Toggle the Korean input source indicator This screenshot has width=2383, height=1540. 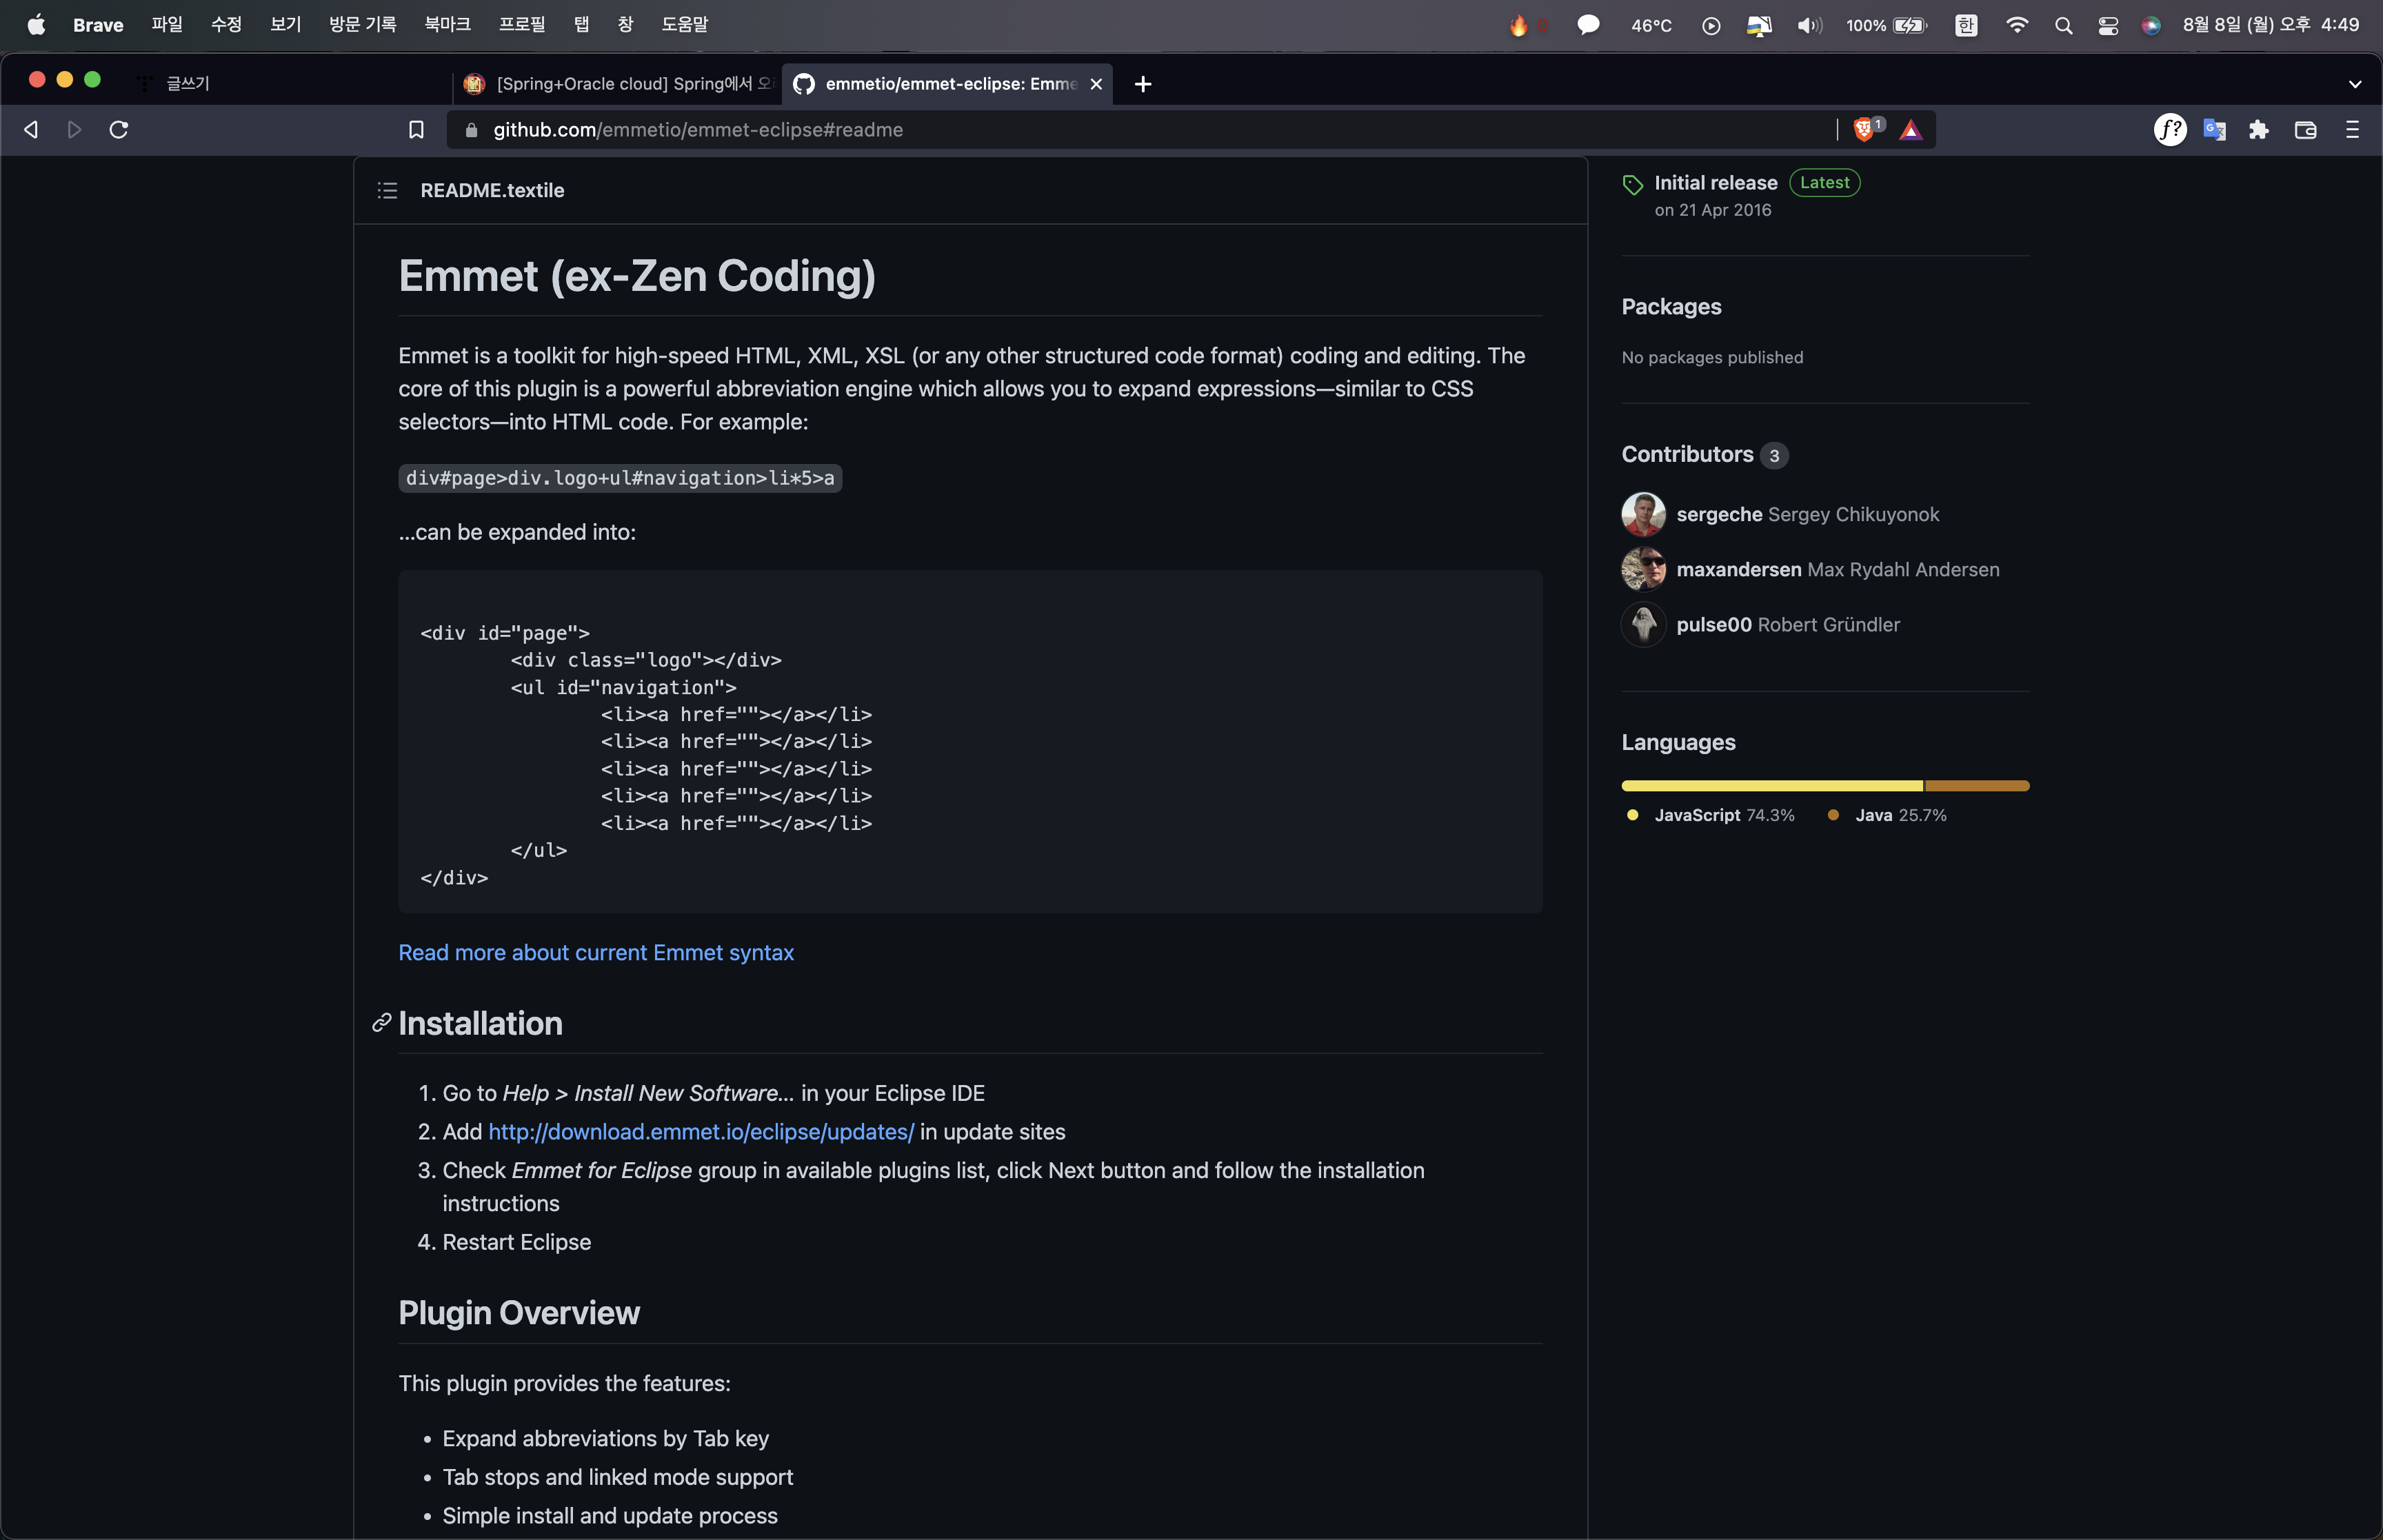tap(1966, 25)
